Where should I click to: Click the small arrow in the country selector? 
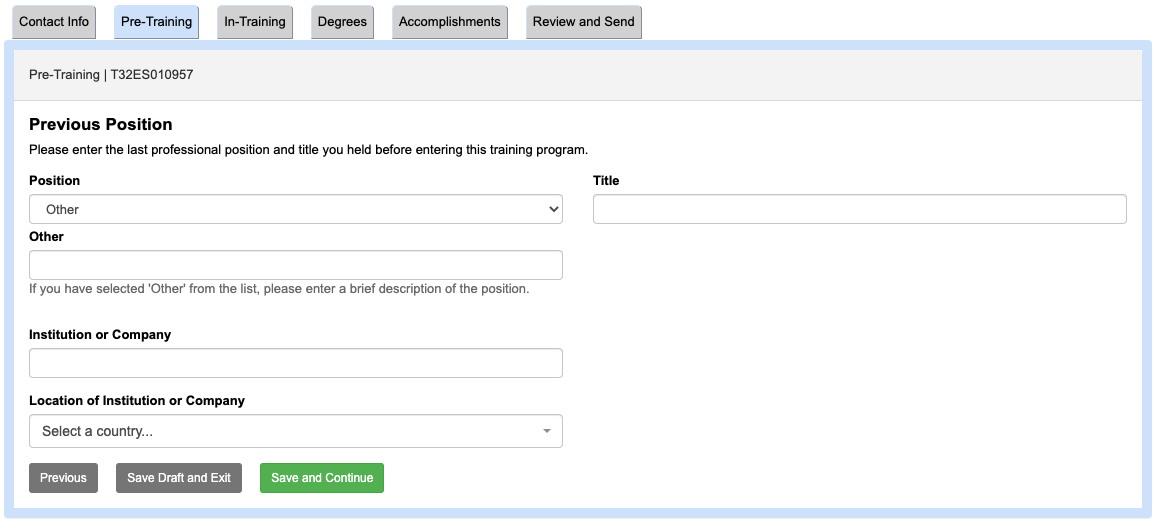pyautogui.click(x=547, y=432)
